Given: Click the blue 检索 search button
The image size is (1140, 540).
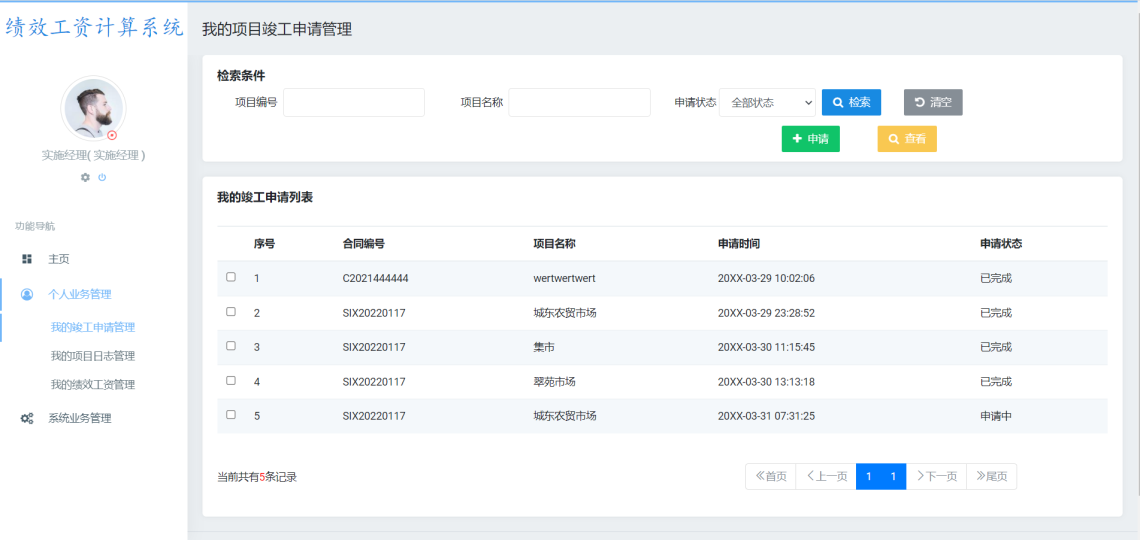Looking at the screenshot, I should click(851, 102).
